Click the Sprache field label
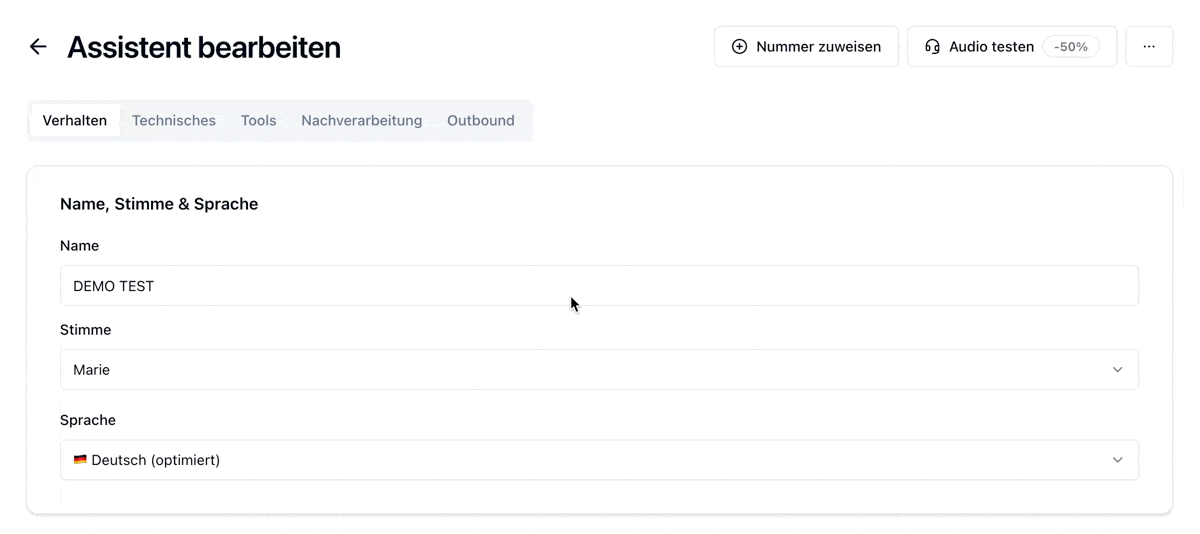 pos(88,420)
